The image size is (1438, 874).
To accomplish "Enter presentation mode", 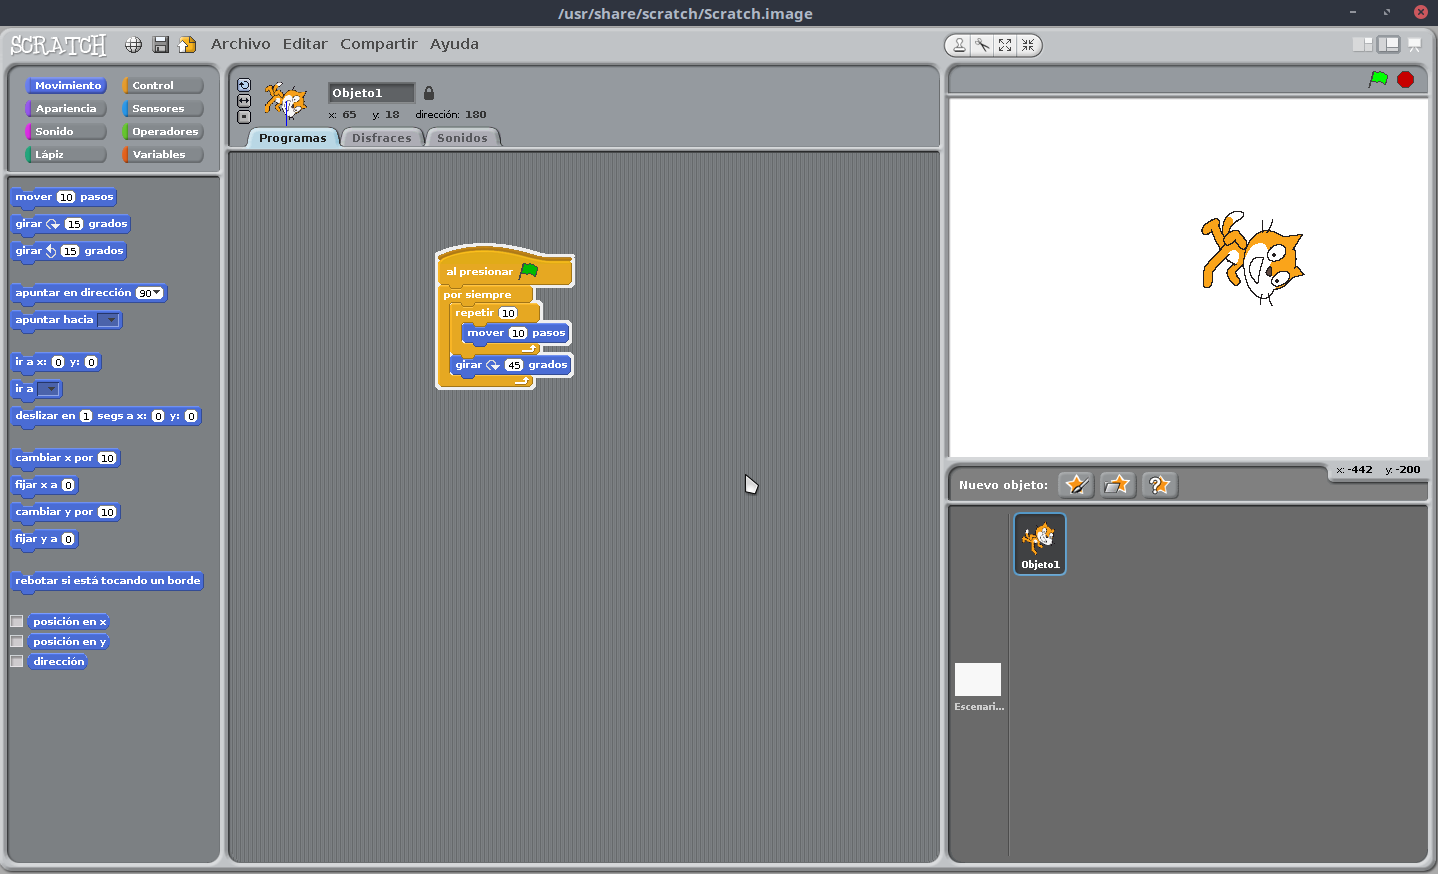I will point(1414,45).
